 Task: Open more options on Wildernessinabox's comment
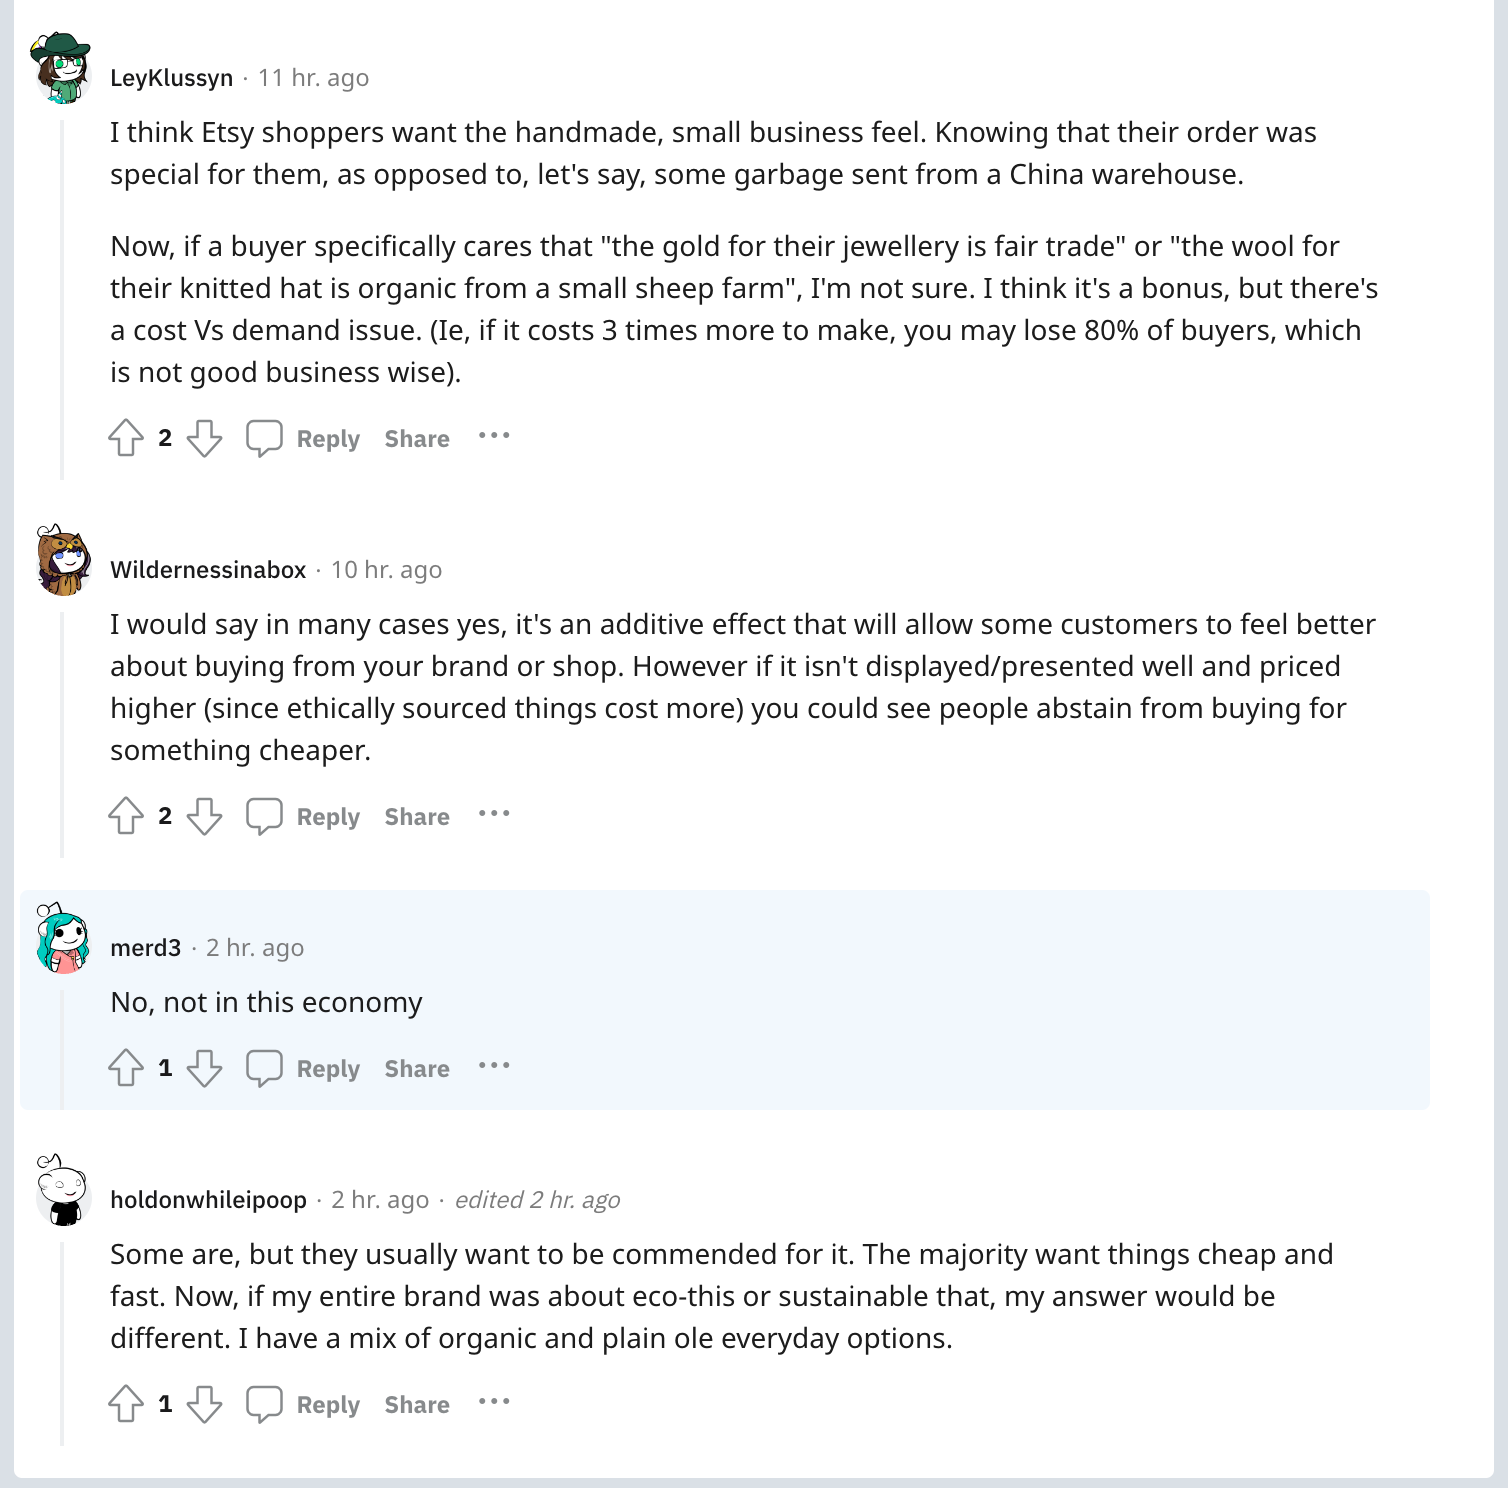point(494,814)
